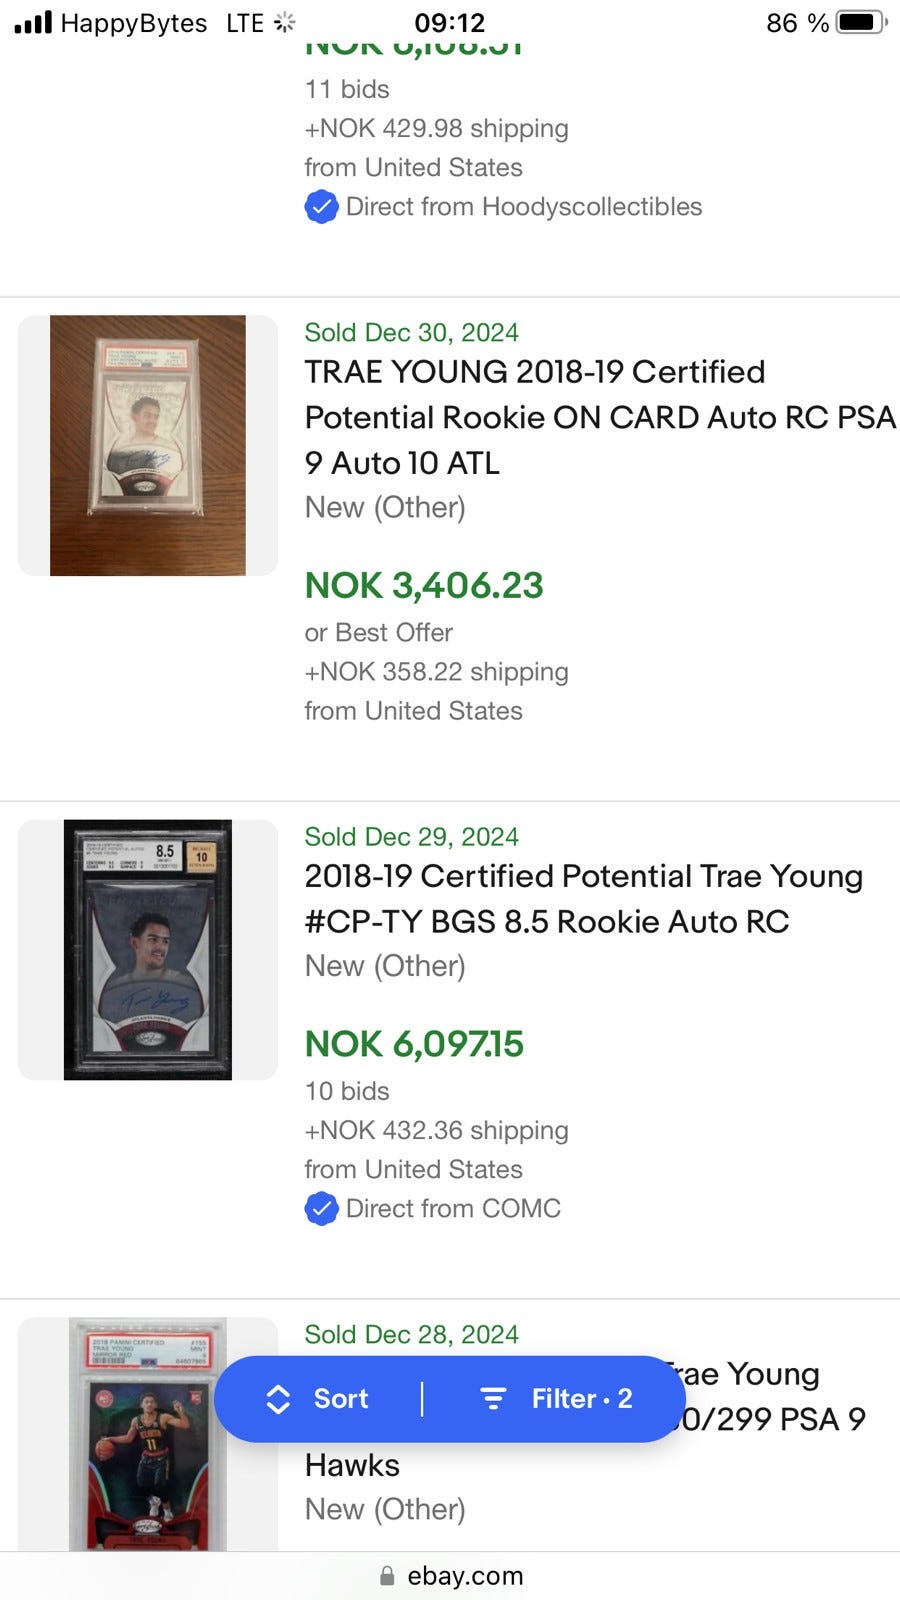The width and height of the screenshot is (900, 1600).
Task: Tap the Sort arrows icon
Action: point(278,1399)
